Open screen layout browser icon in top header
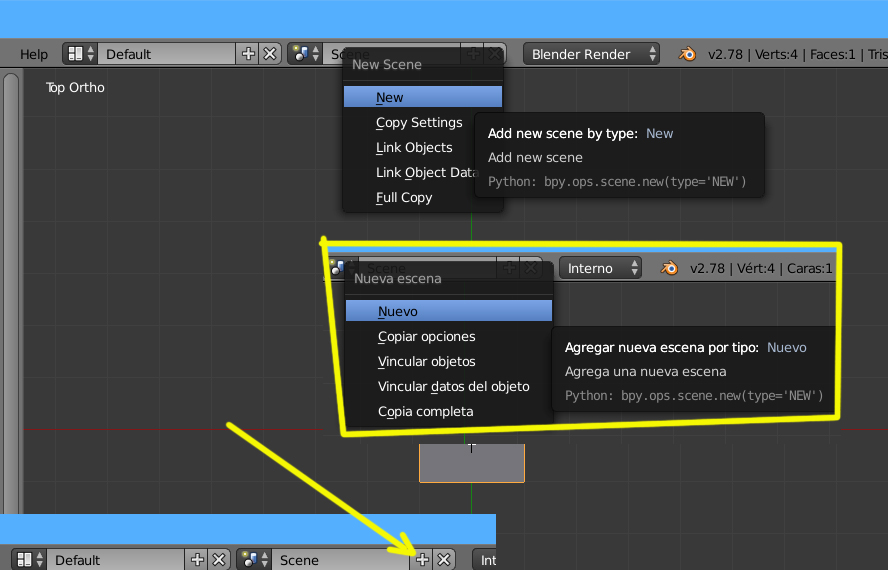The width and height of the screenshot is (888, 570). point(80,54)
